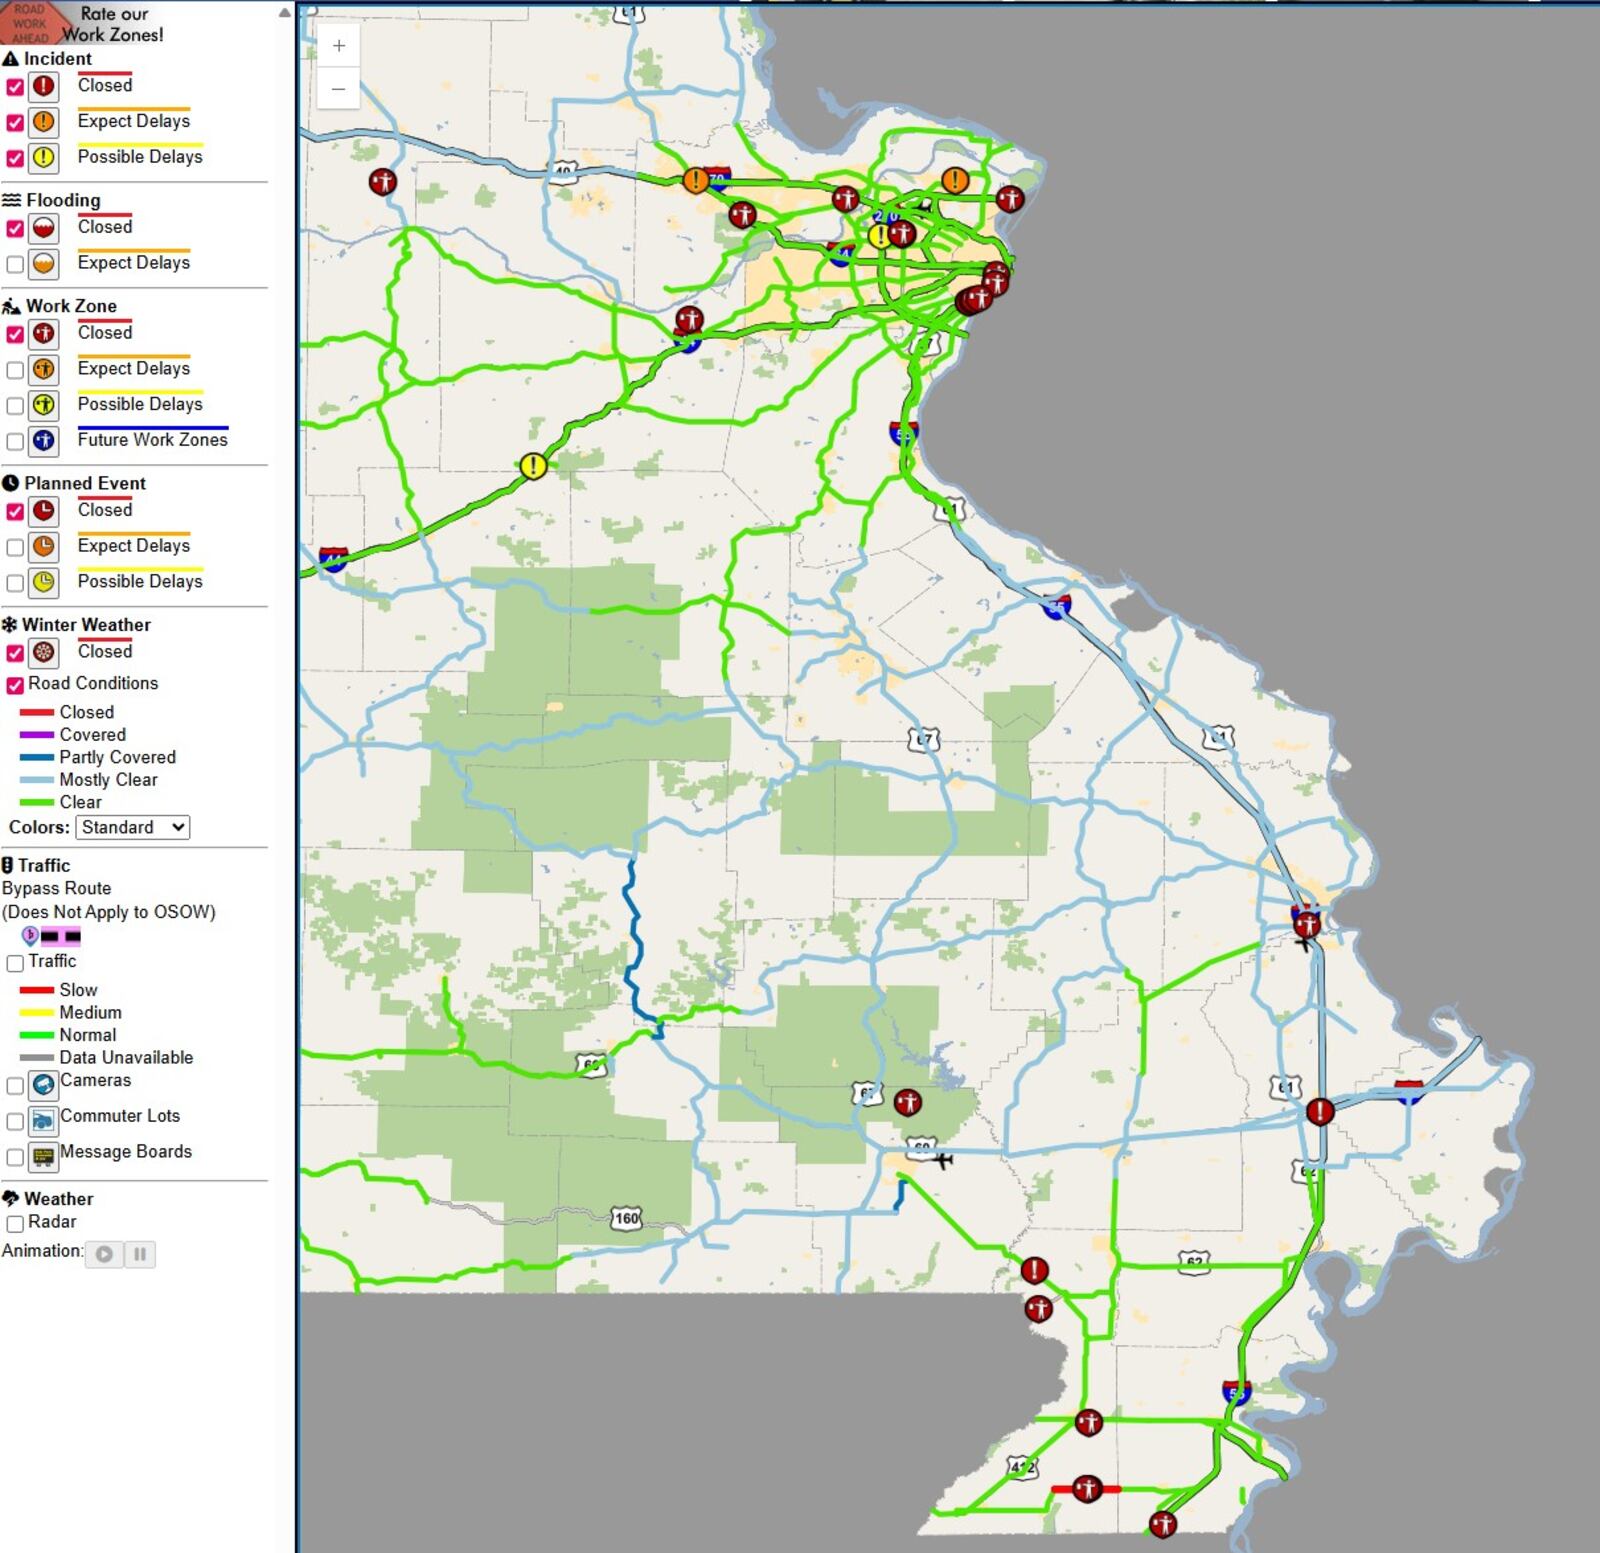Click the Commuter Lots legend icon
Screen dimensions: 1600x1553
coord(43,1121)
